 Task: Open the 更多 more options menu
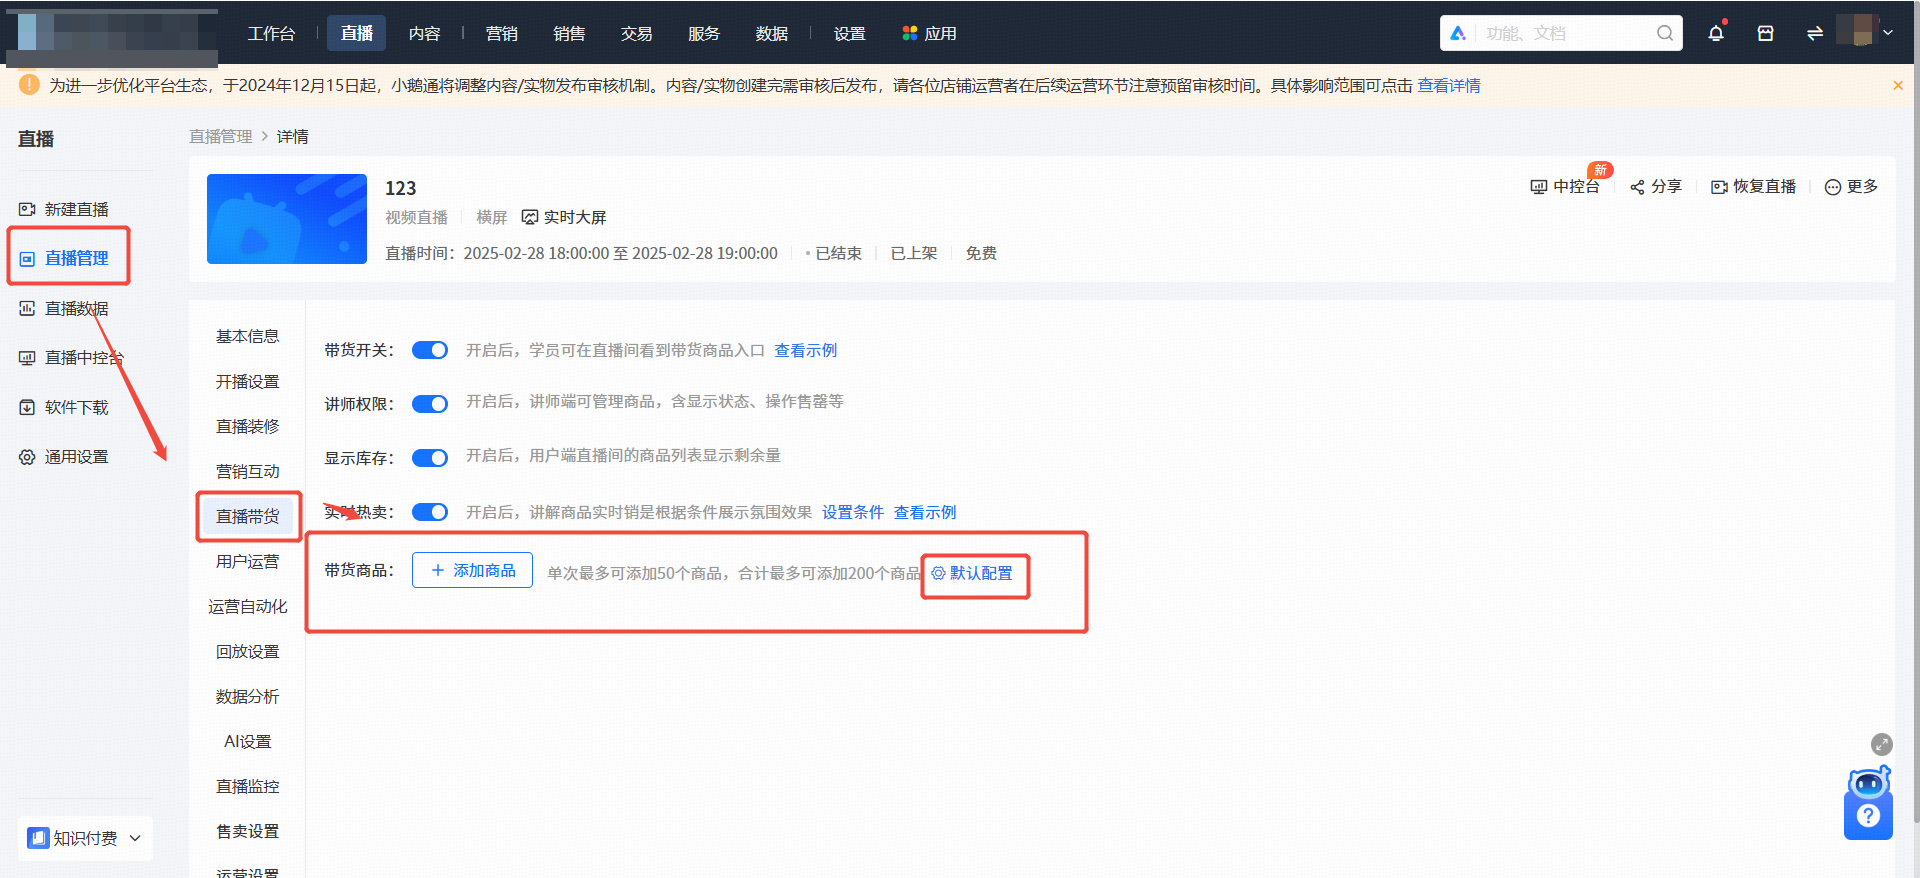[x=1851, y=186]
